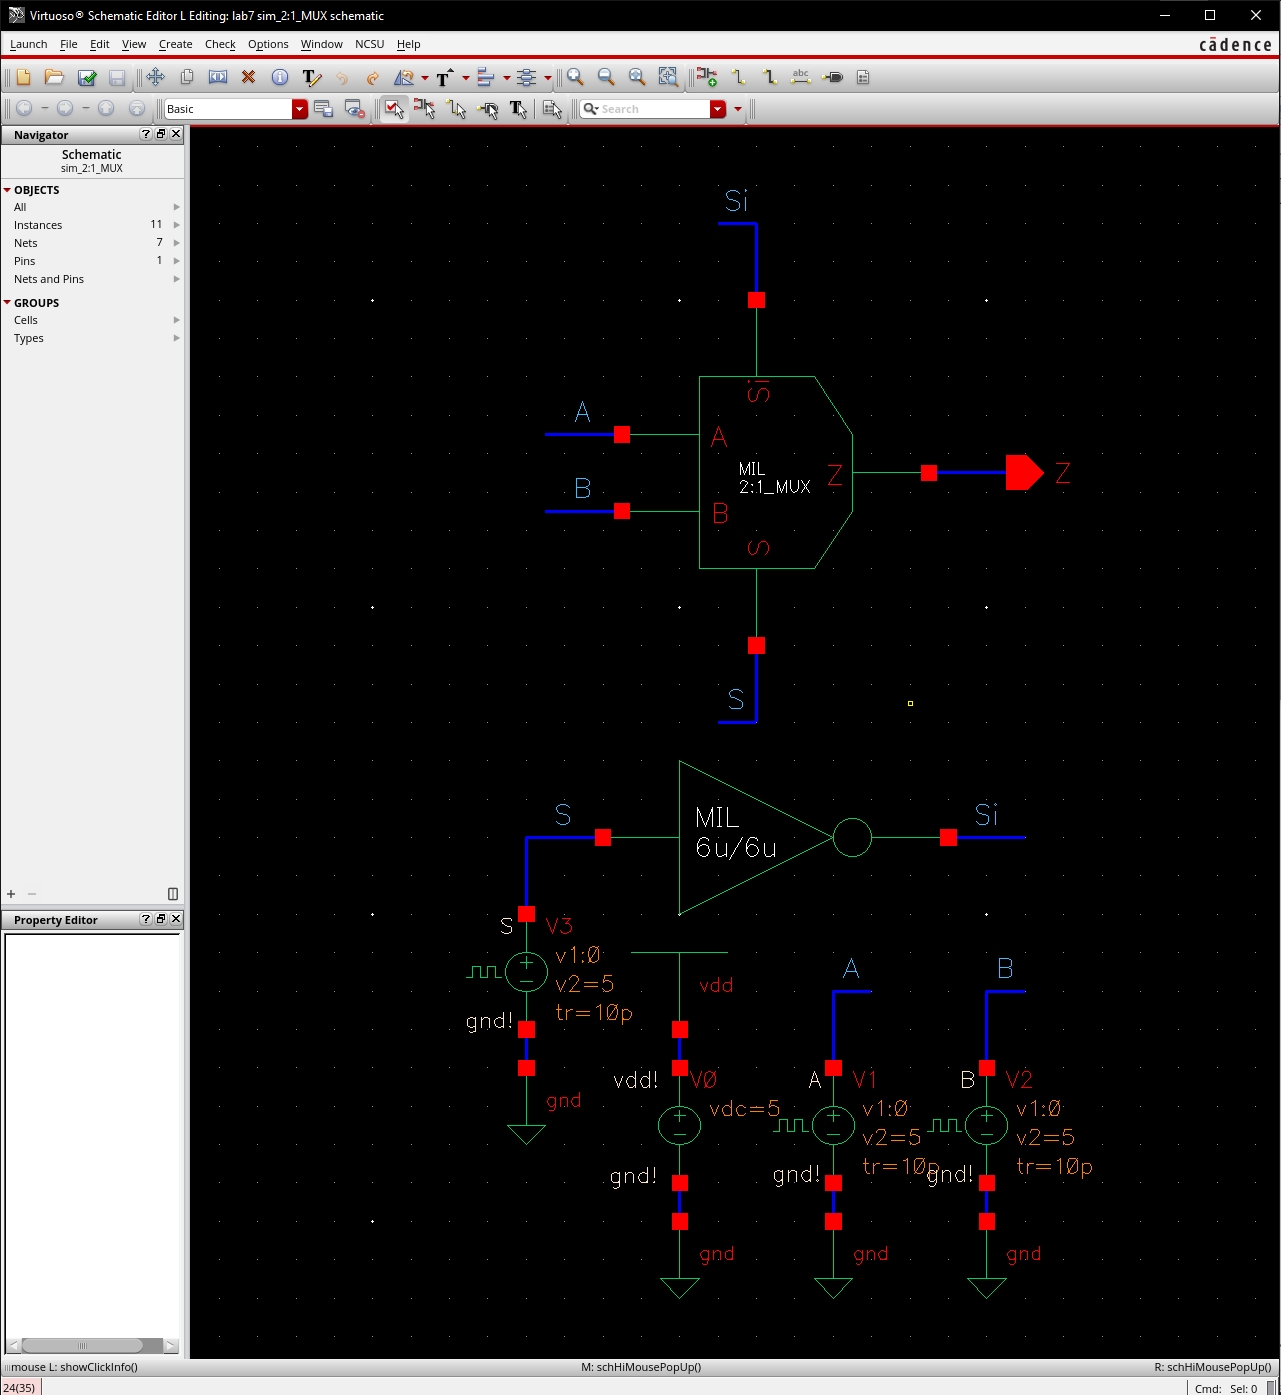Click the toolbar Search input field
This screenshot has height=1395, width=1281.
tap(652, 109)
